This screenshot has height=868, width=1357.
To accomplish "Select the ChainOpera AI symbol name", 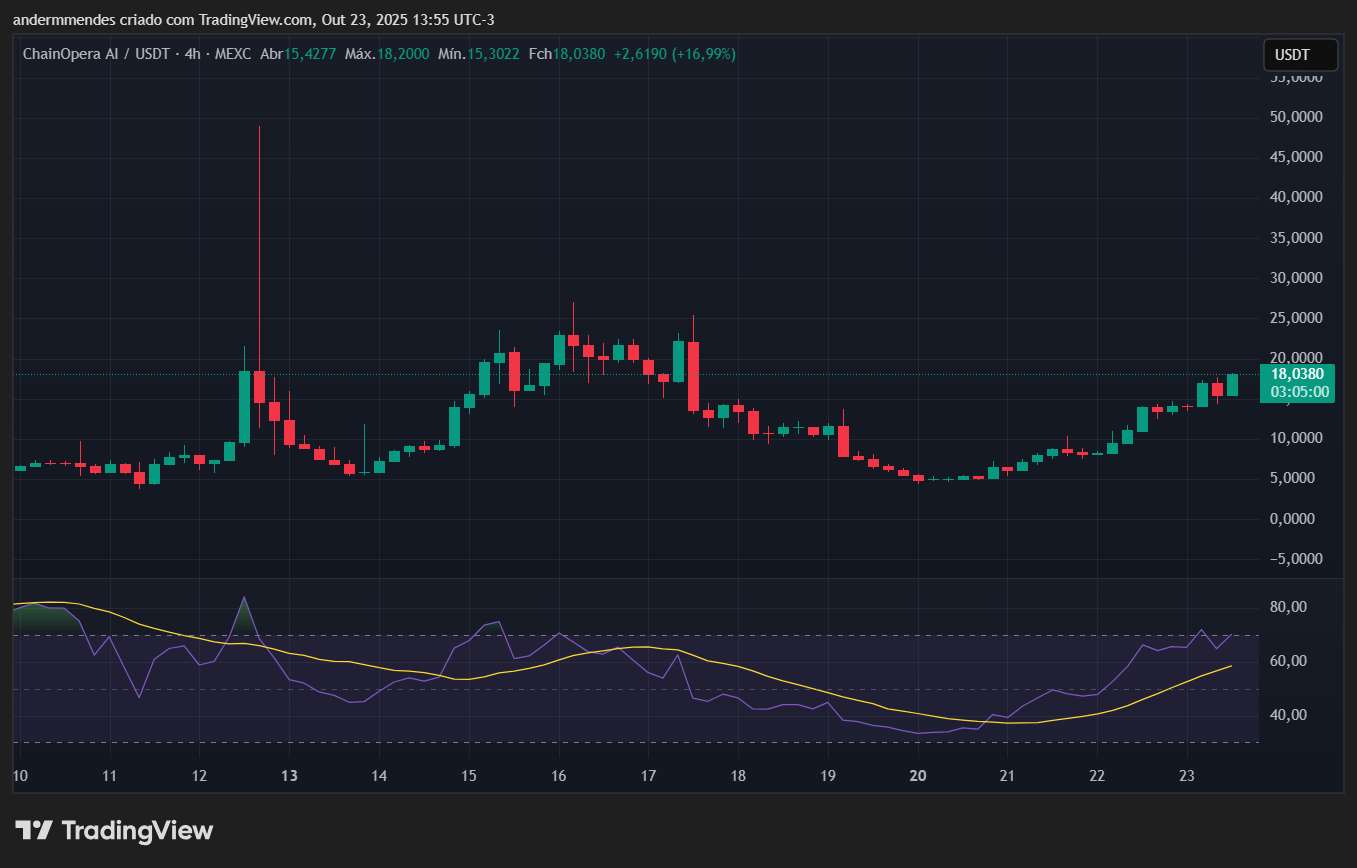I will (x=71, y=55).
